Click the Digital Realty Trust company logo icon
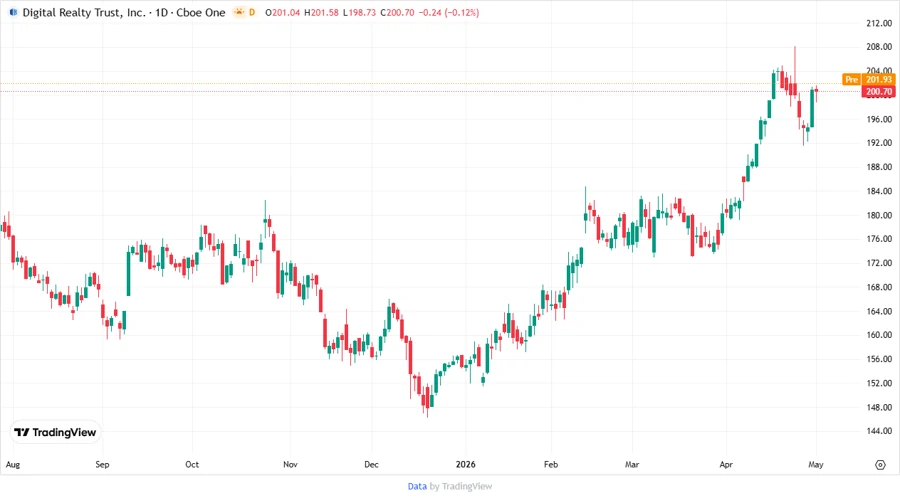 [13, 12]
